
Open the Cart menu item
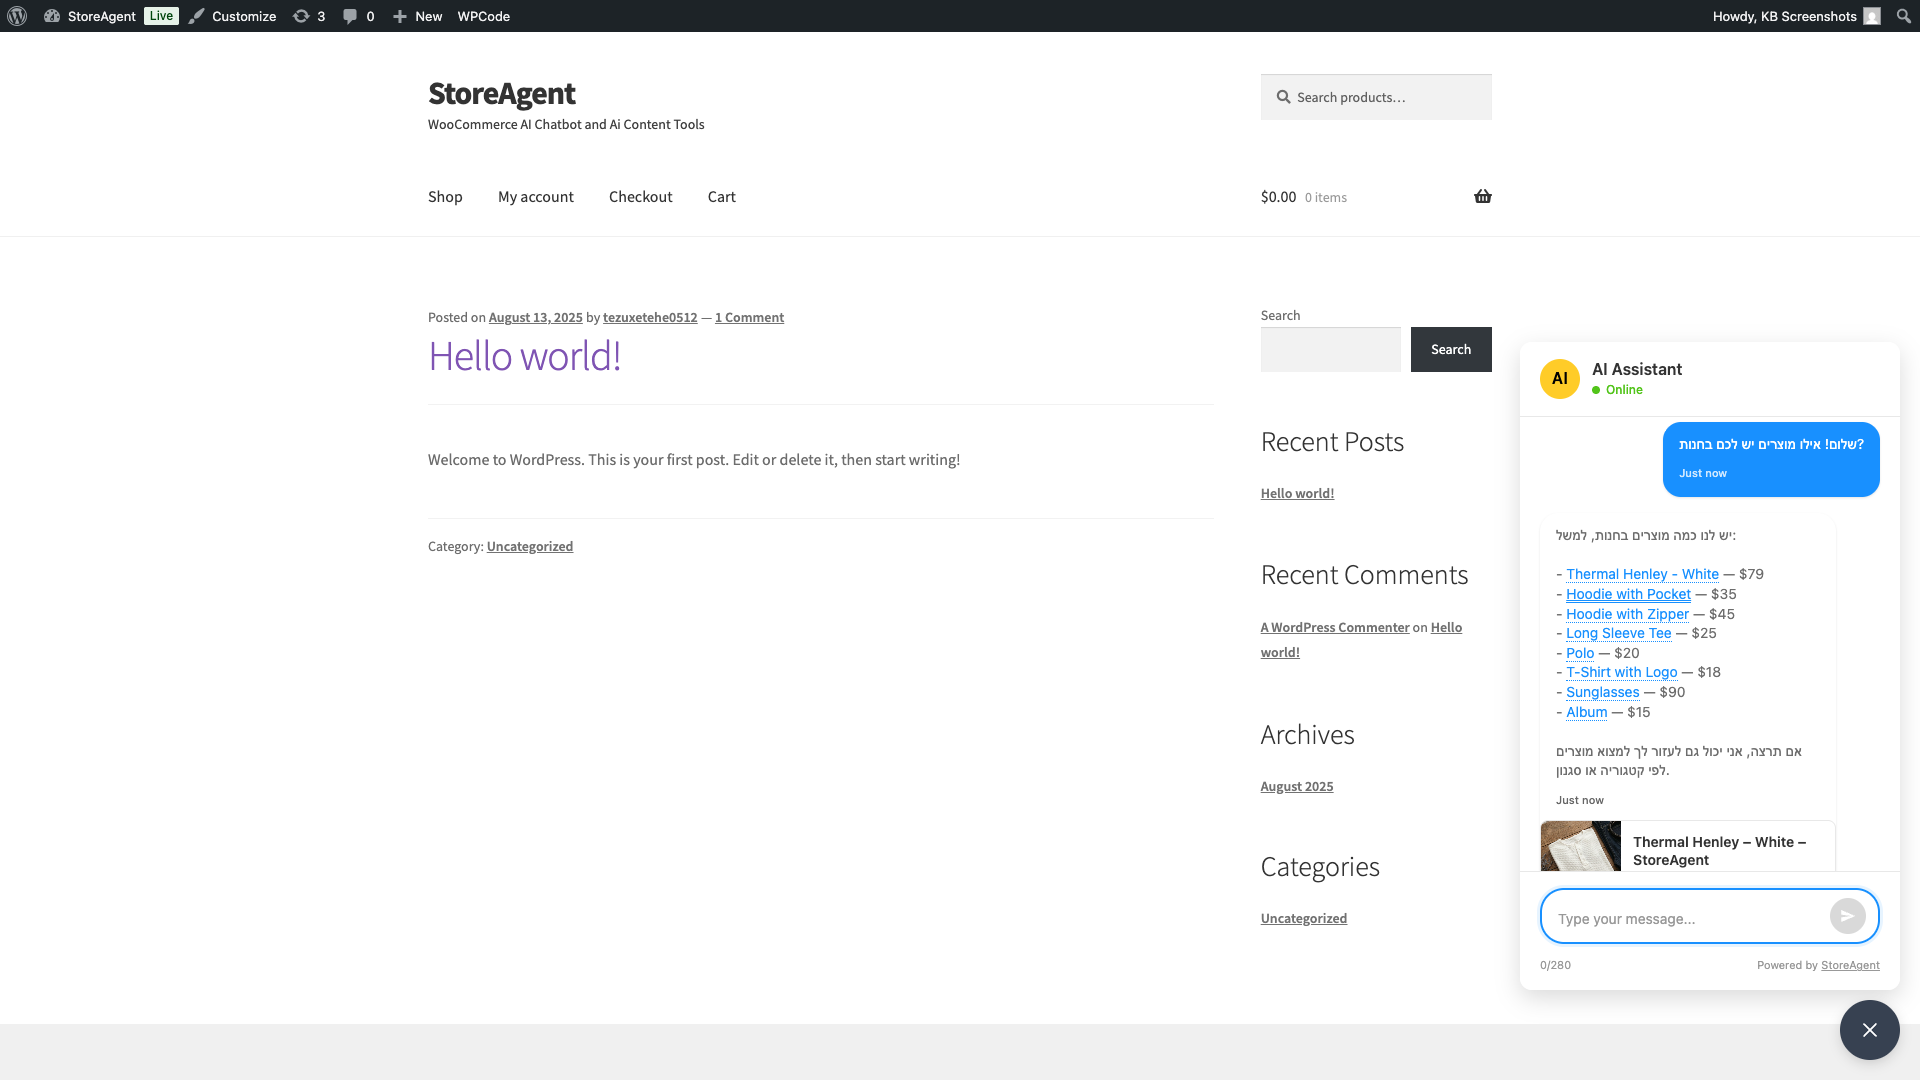(722, 197)
